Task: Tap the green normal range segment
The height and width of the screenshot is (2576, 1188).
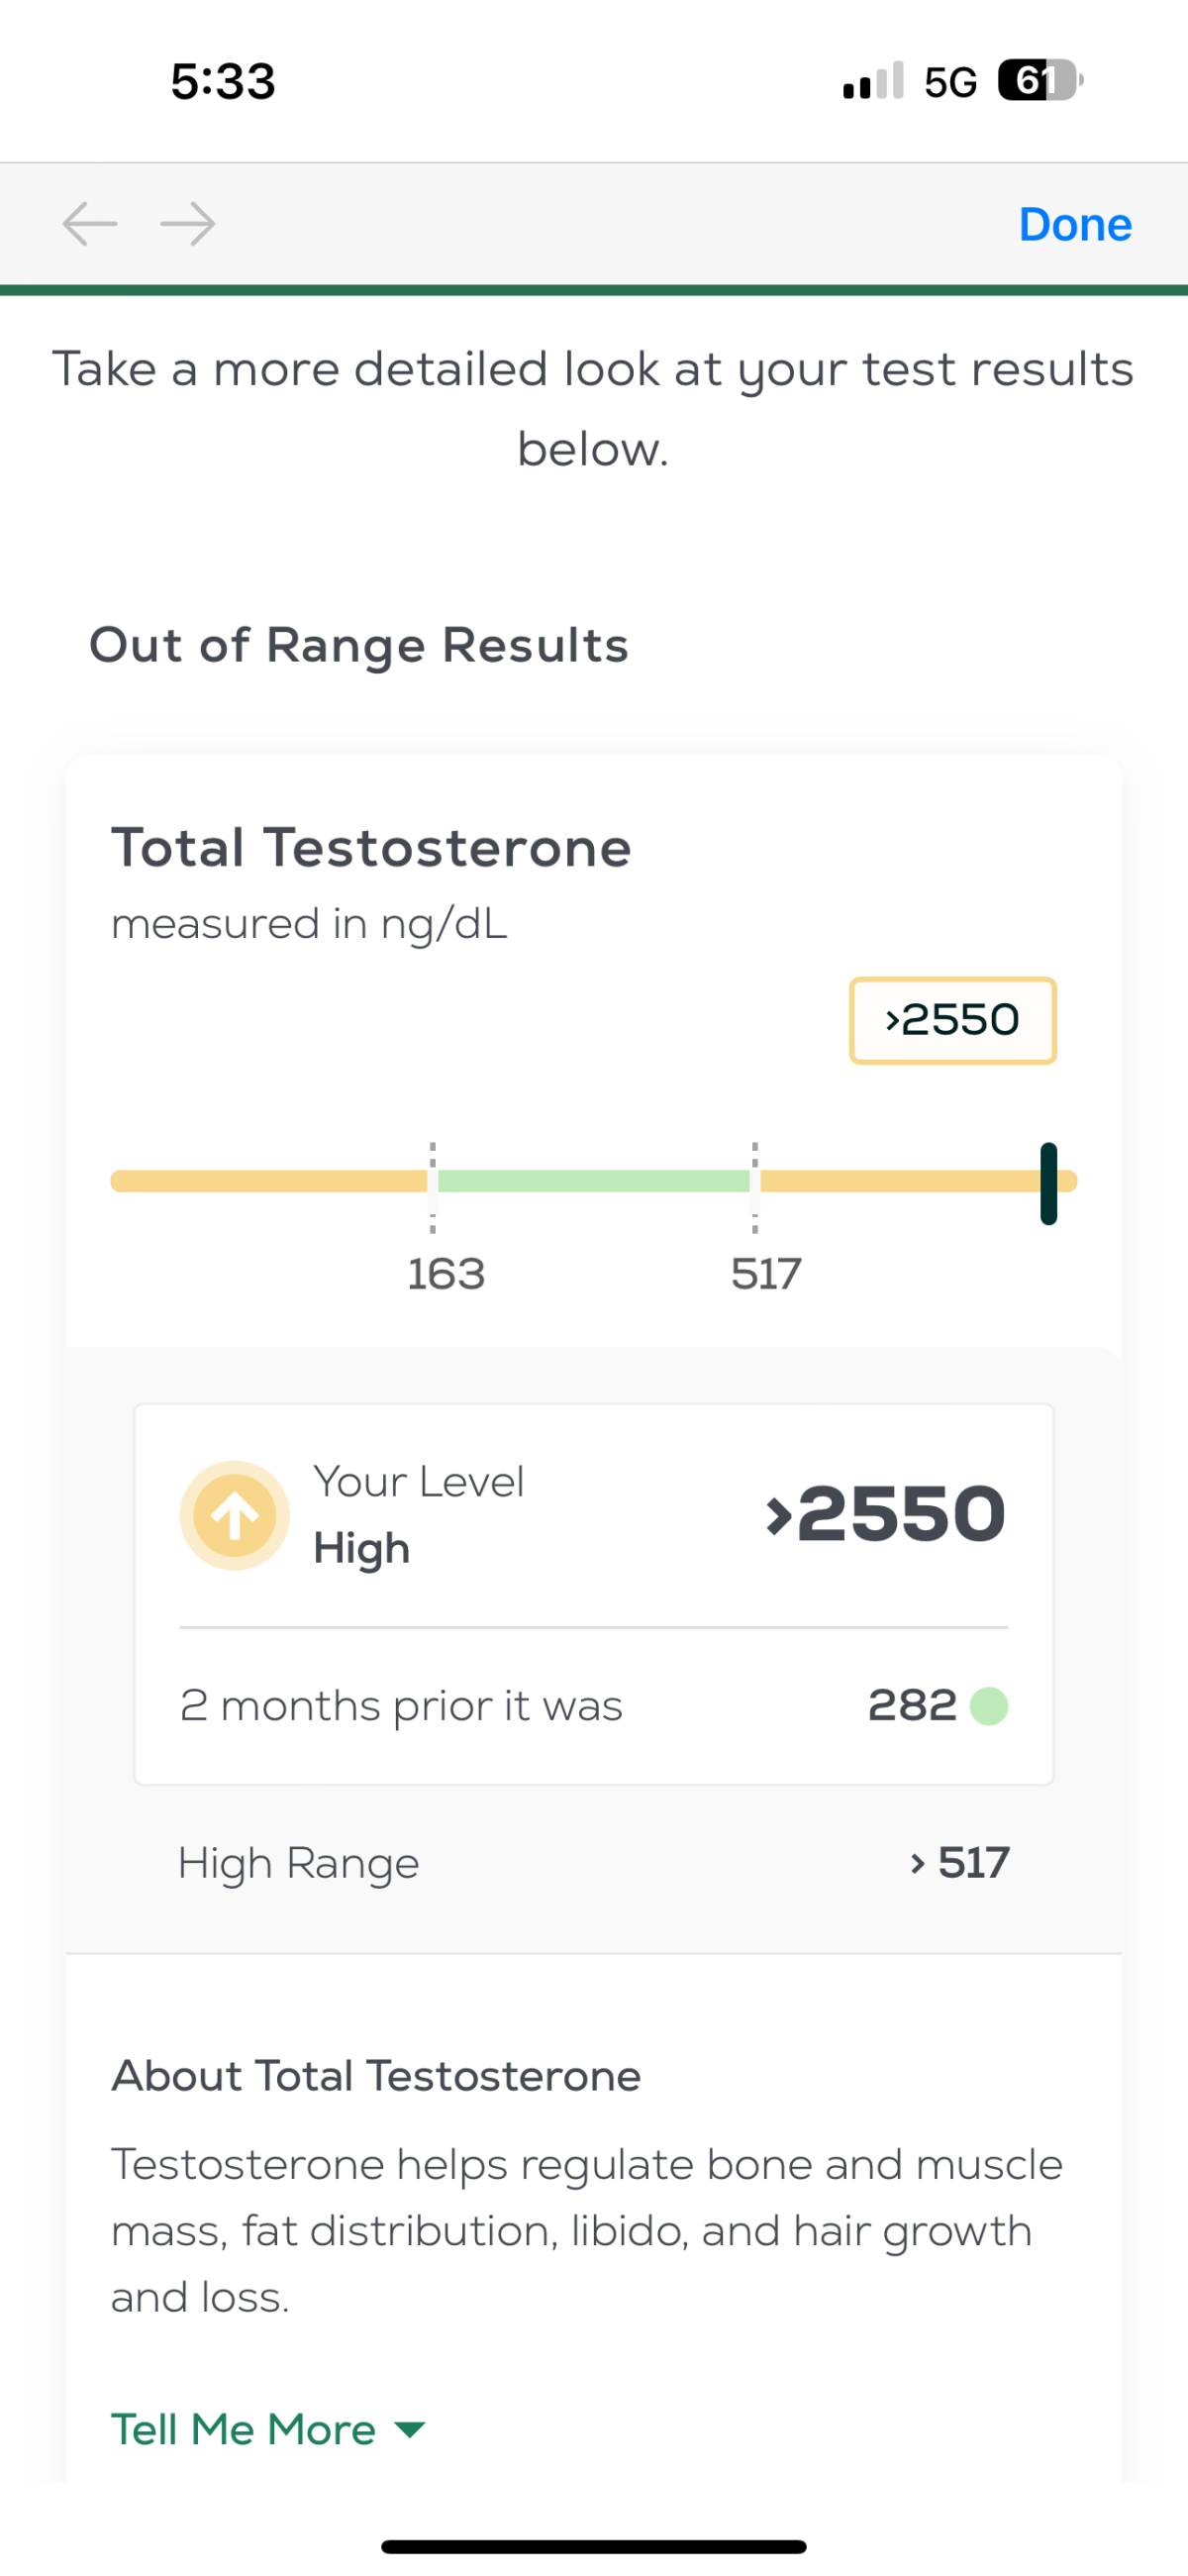Action: 594,1181
